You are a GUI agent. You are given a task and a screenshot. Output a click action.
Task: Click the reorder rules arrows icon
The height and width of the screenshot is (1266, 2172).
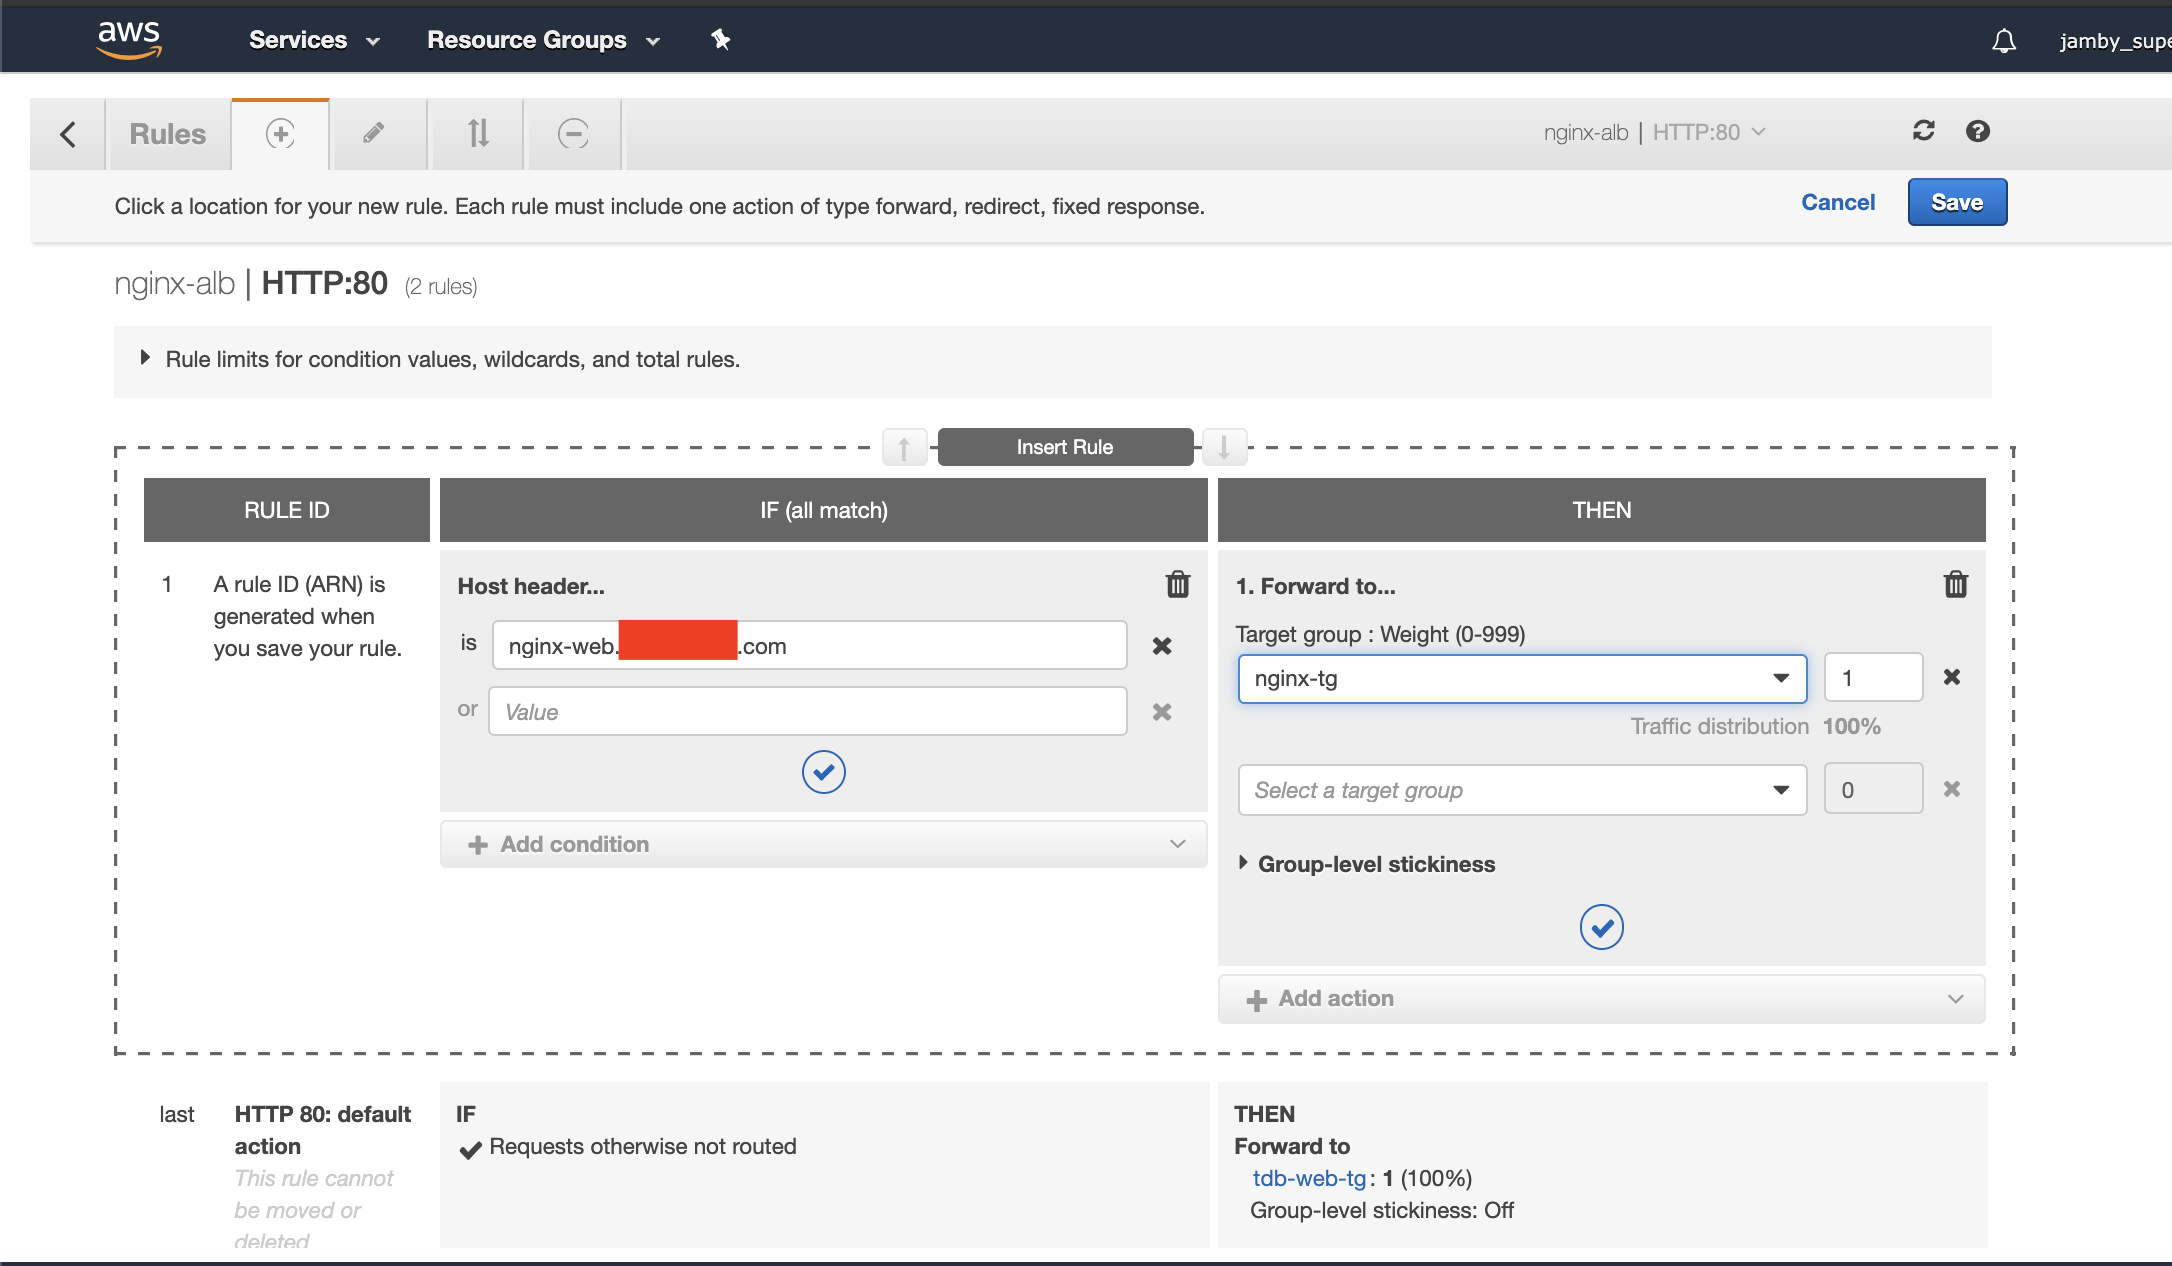[478, 133]
